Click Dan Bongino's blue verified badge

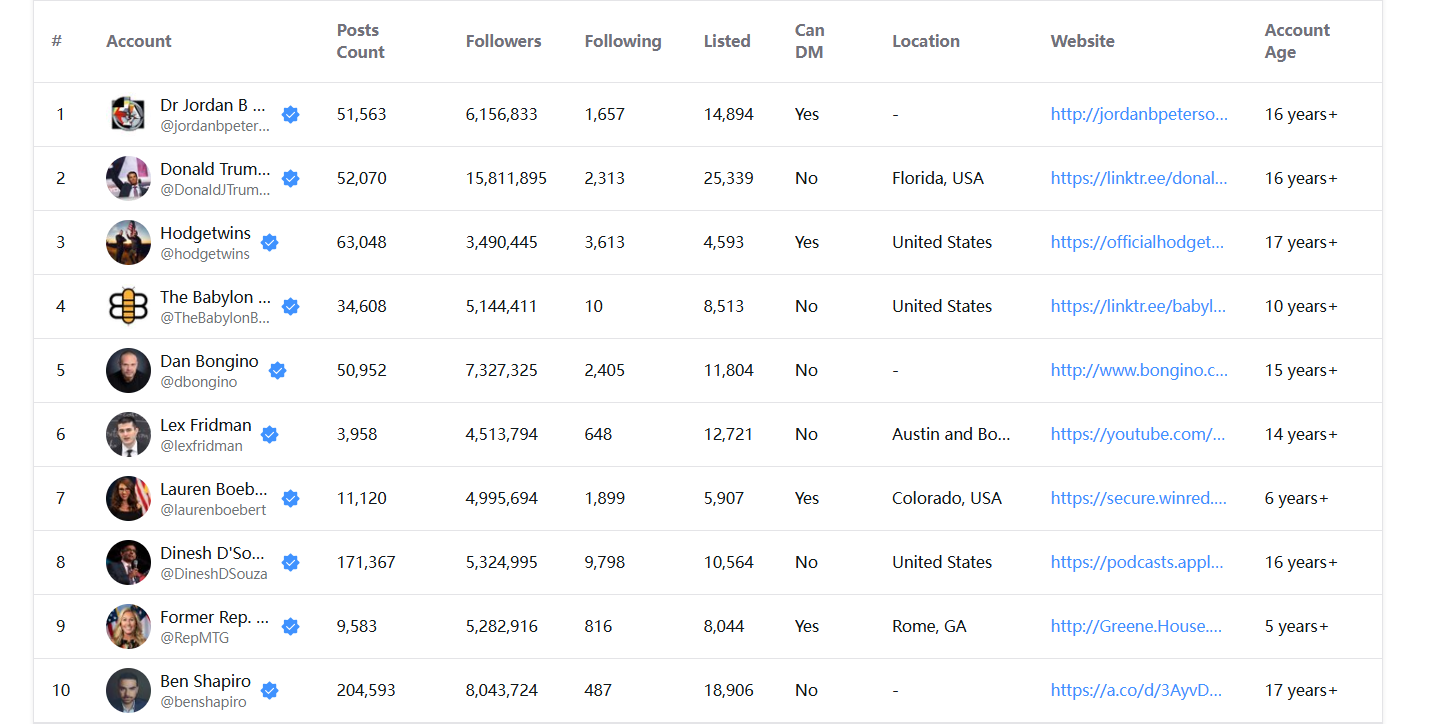click(x=278, y=371)
